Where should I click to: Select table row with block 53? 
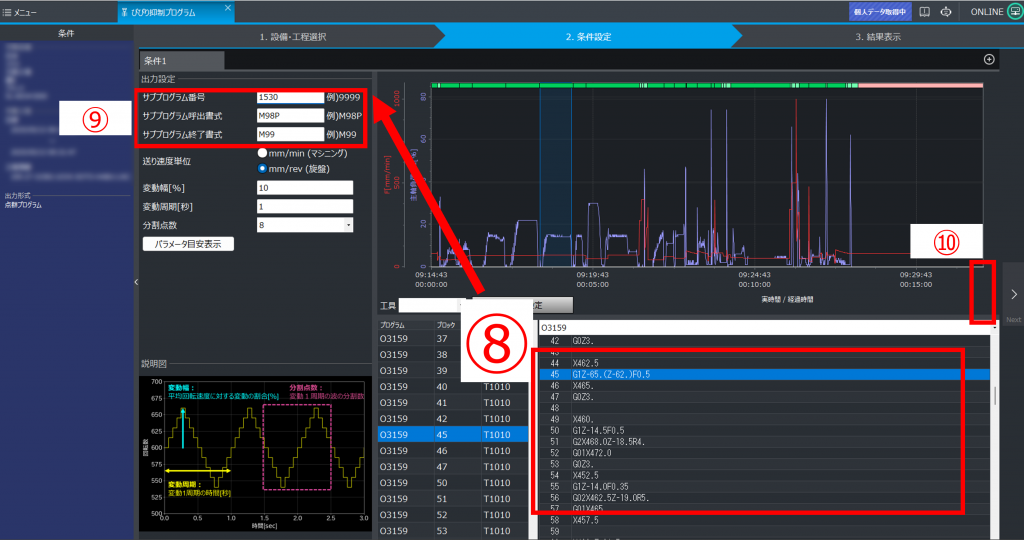pyautogui.click(x=453, y=531)
